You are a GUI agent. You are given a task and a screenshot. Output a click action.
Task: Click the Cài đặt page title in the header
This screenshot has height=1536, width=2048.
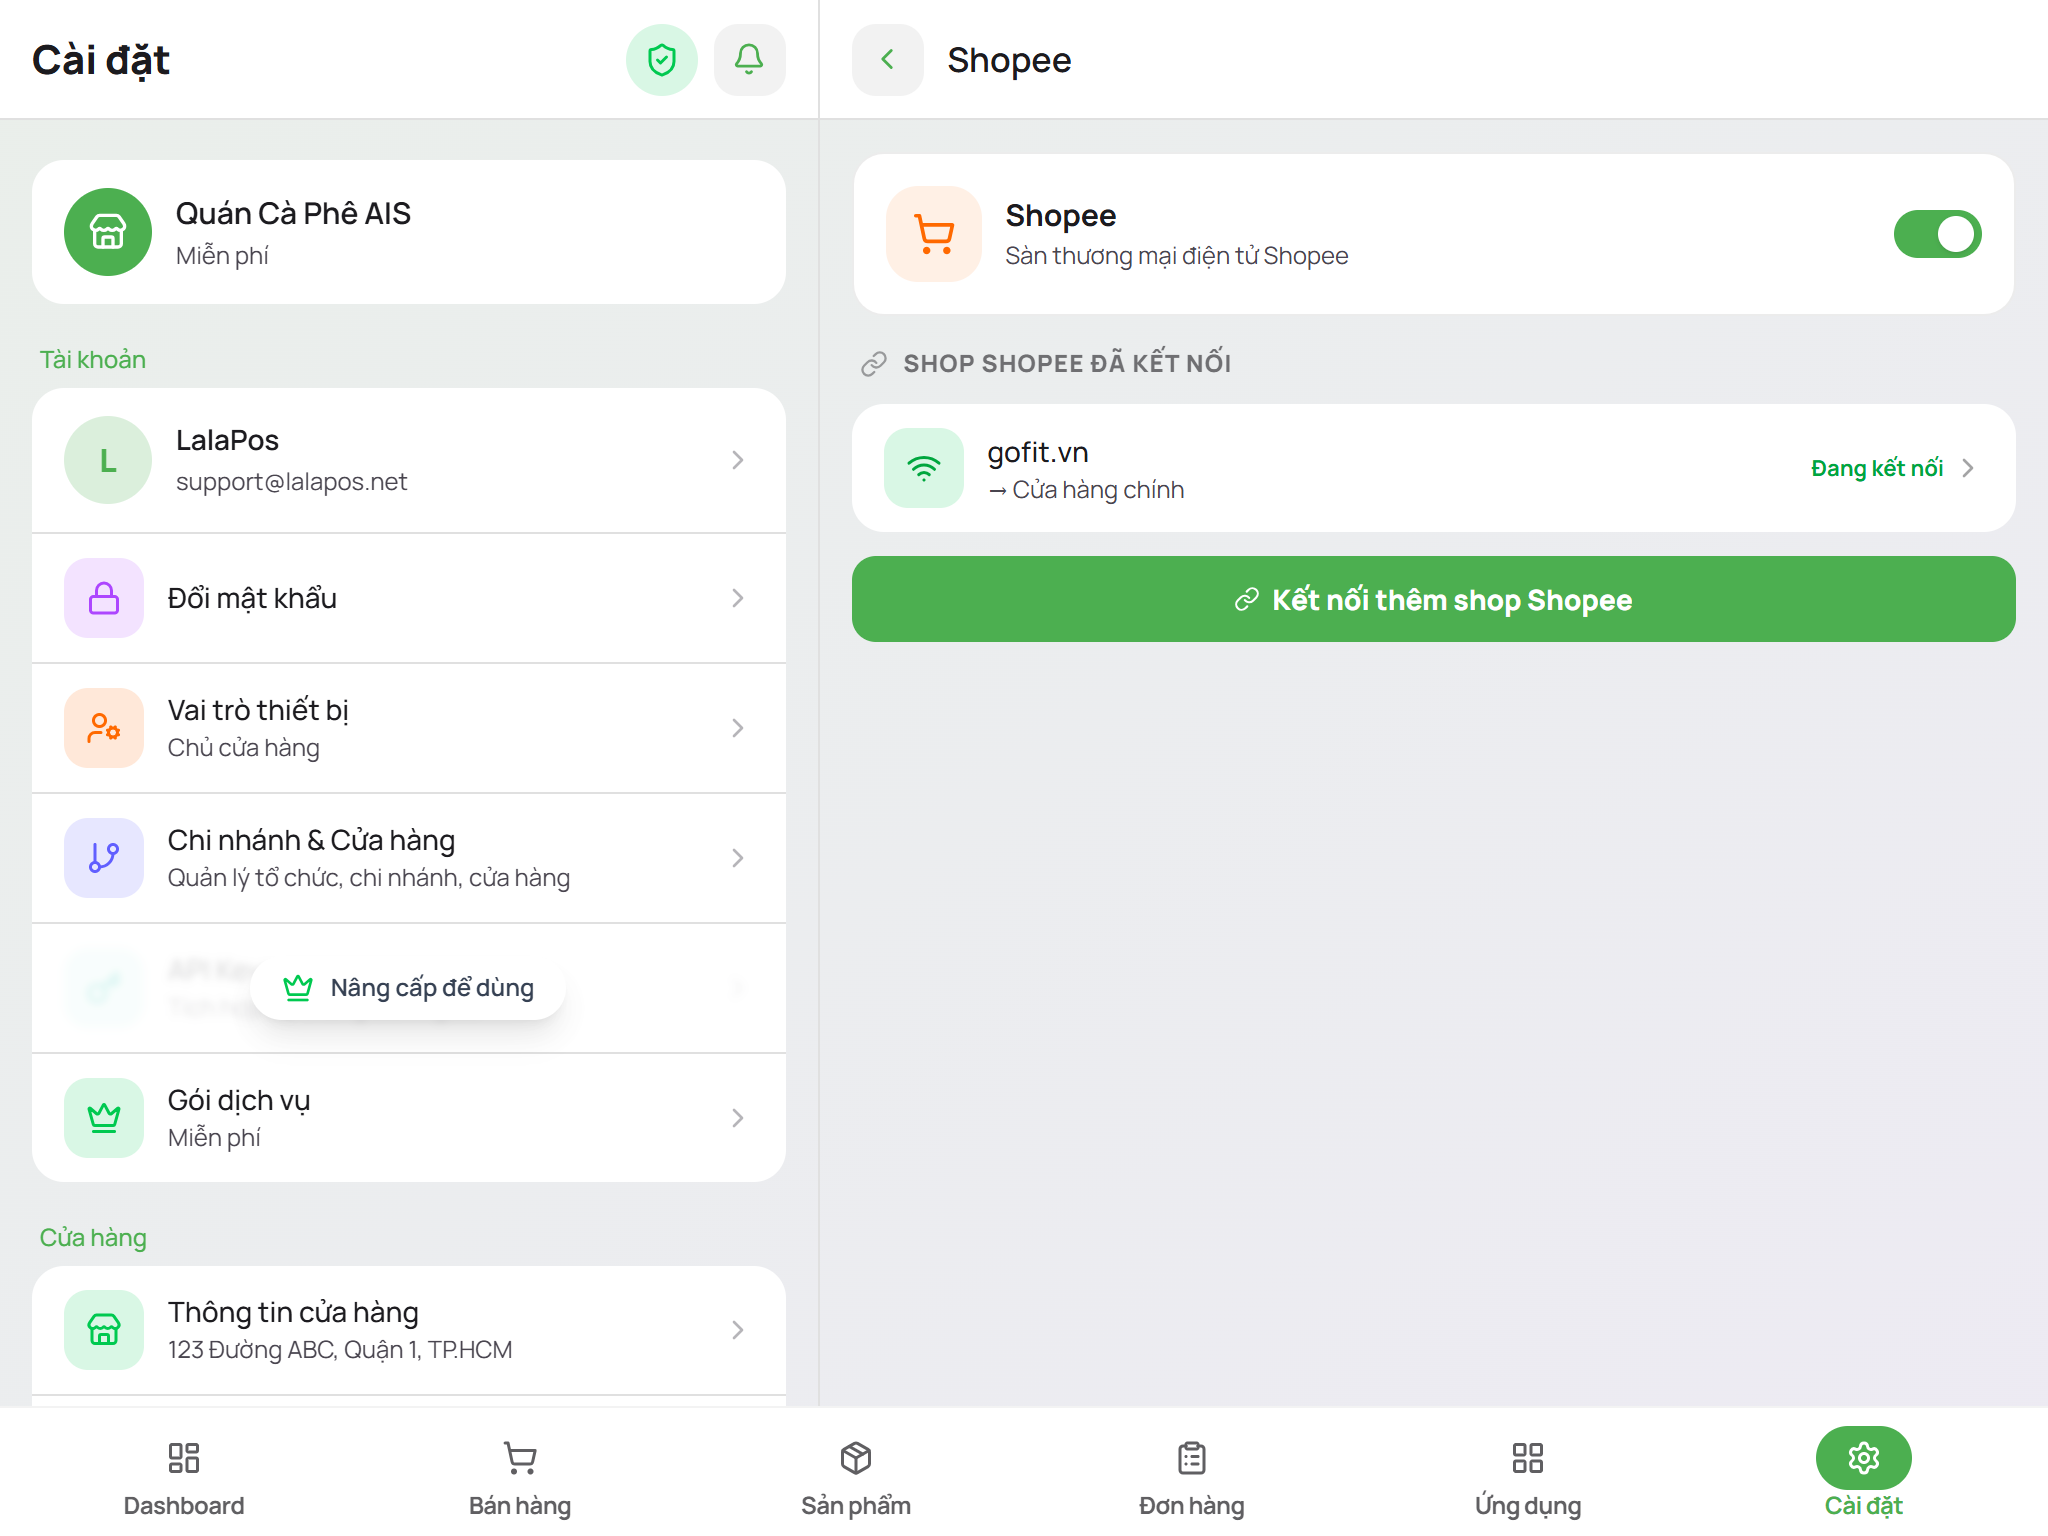tap(101, 60)
